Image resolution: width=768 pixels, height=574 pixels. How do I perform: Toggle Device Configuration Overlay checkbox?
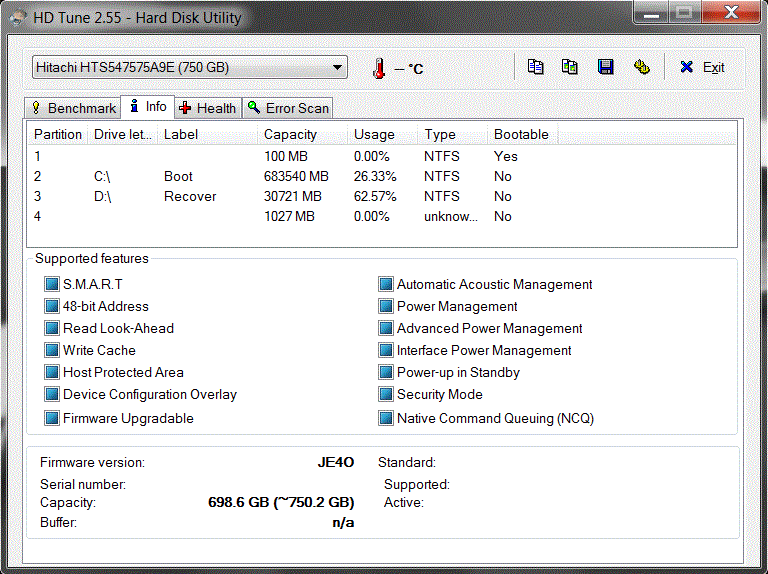[52, 394]
